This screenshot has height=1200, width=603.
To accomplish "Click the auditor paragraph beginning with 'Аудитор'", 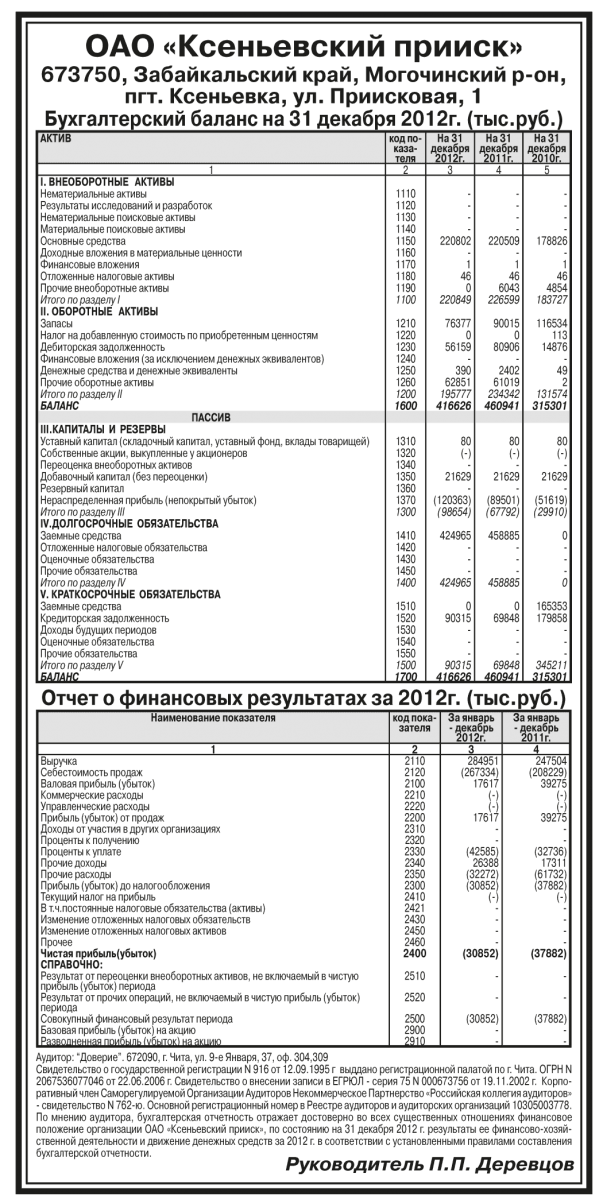I will [x=301, y=1100].
